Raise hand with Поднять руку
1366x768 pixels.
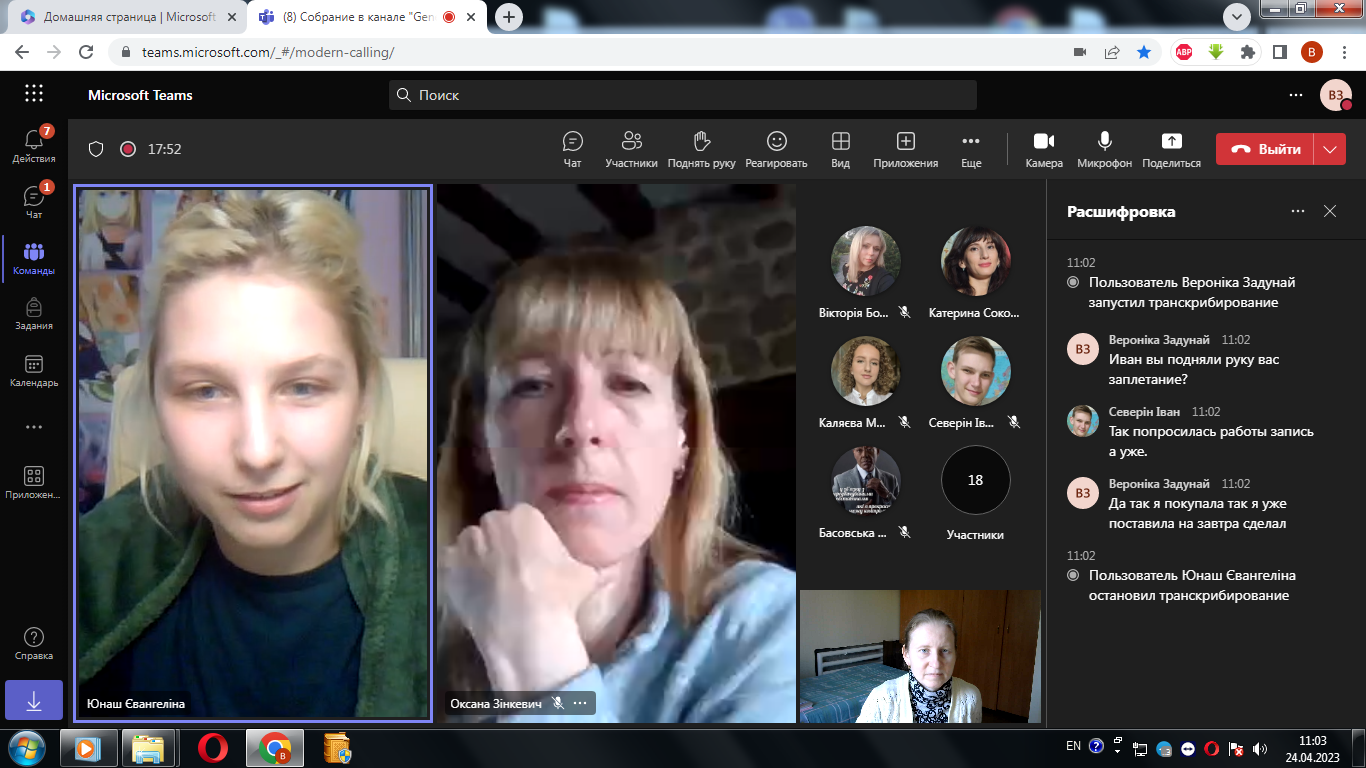point(701,149)
